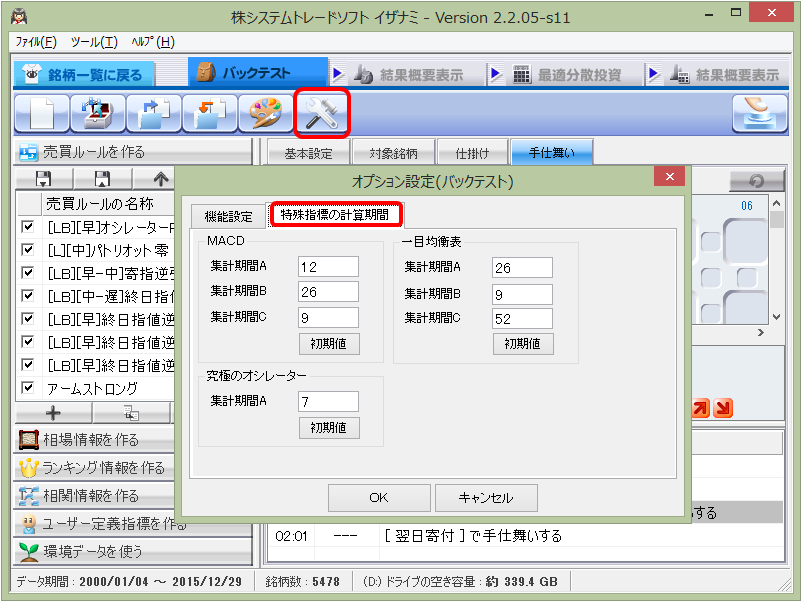The height and width of the screenshot is (602, 802).
Task: Switch to the 手仕舞い tab
Action: (x=552, y=152)
